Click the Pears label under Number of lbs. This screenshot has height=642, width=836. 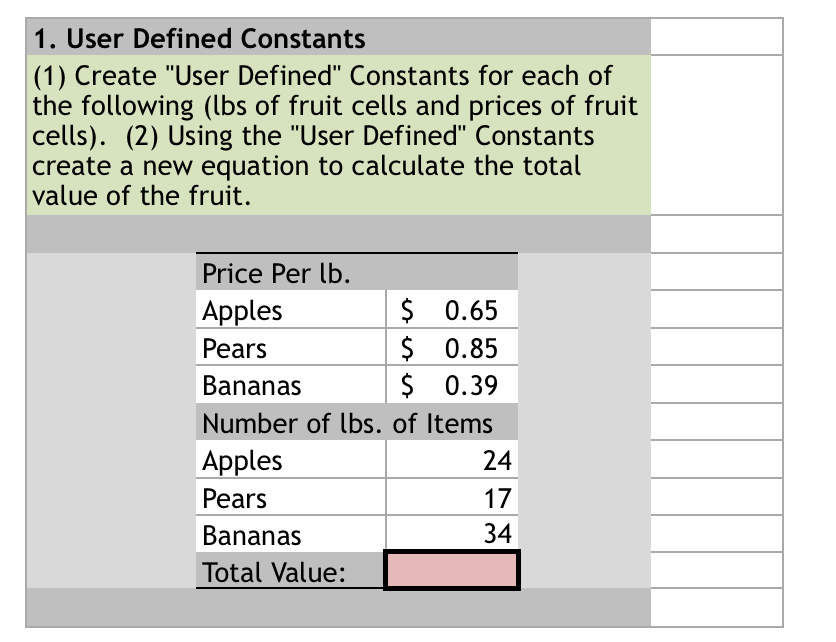(x=291, y=497)
